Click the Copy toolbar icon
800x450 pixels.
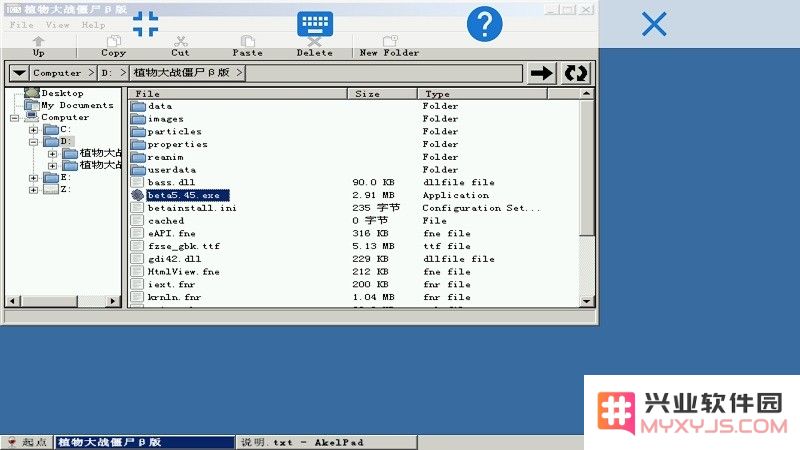point(113,41)
